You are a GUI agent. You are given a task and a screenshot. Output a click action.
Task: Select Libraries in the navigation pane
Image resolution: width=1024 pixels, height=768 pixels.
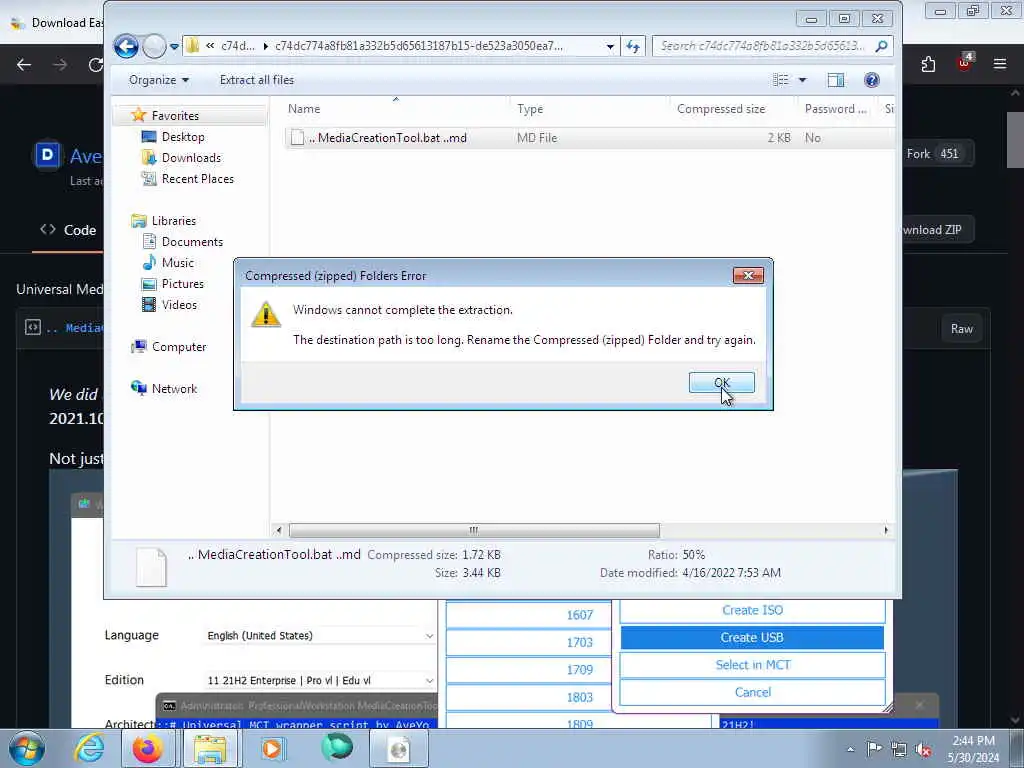174,221
